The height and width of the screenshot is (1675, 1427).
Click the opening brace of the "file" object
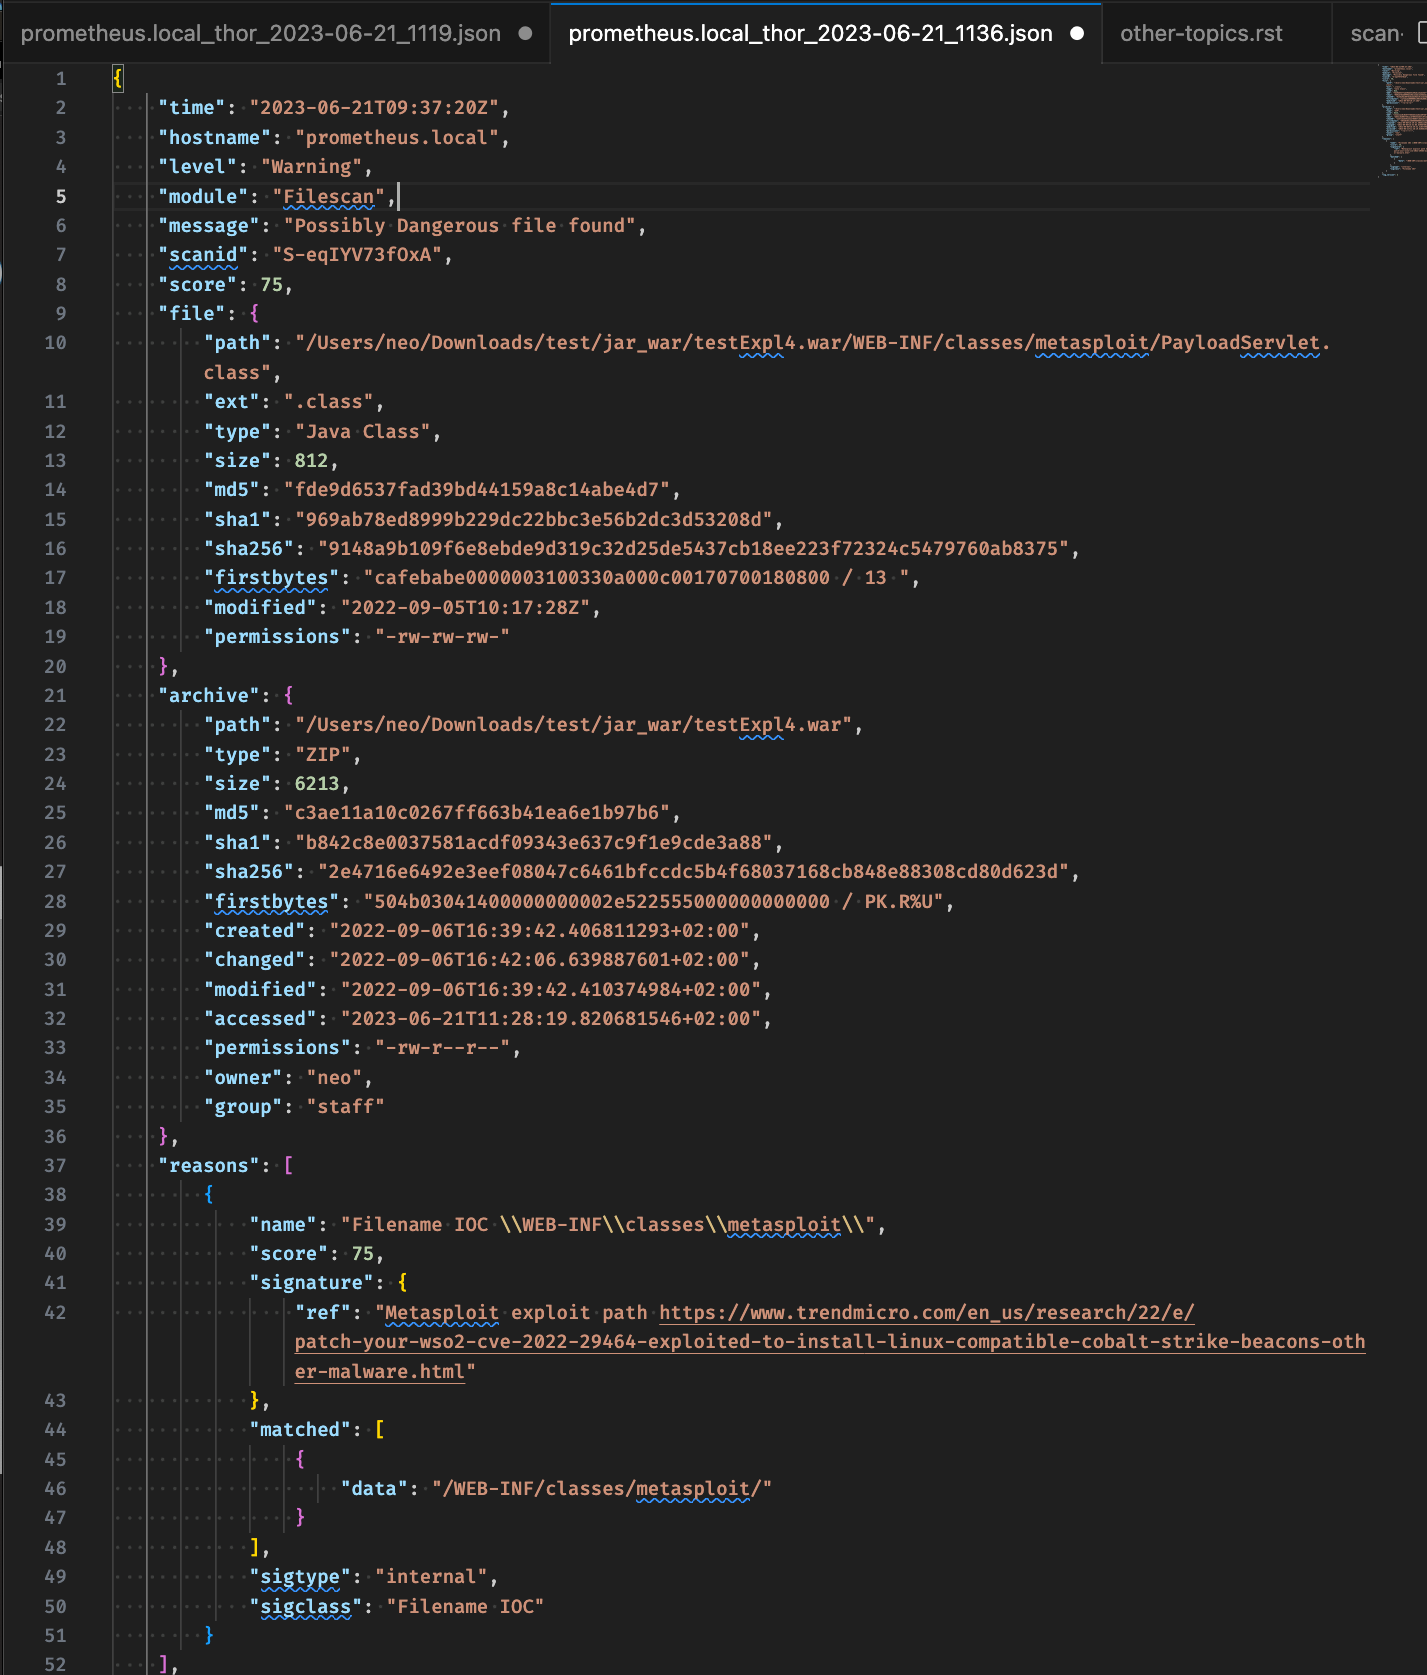click(x=254, y=313)
